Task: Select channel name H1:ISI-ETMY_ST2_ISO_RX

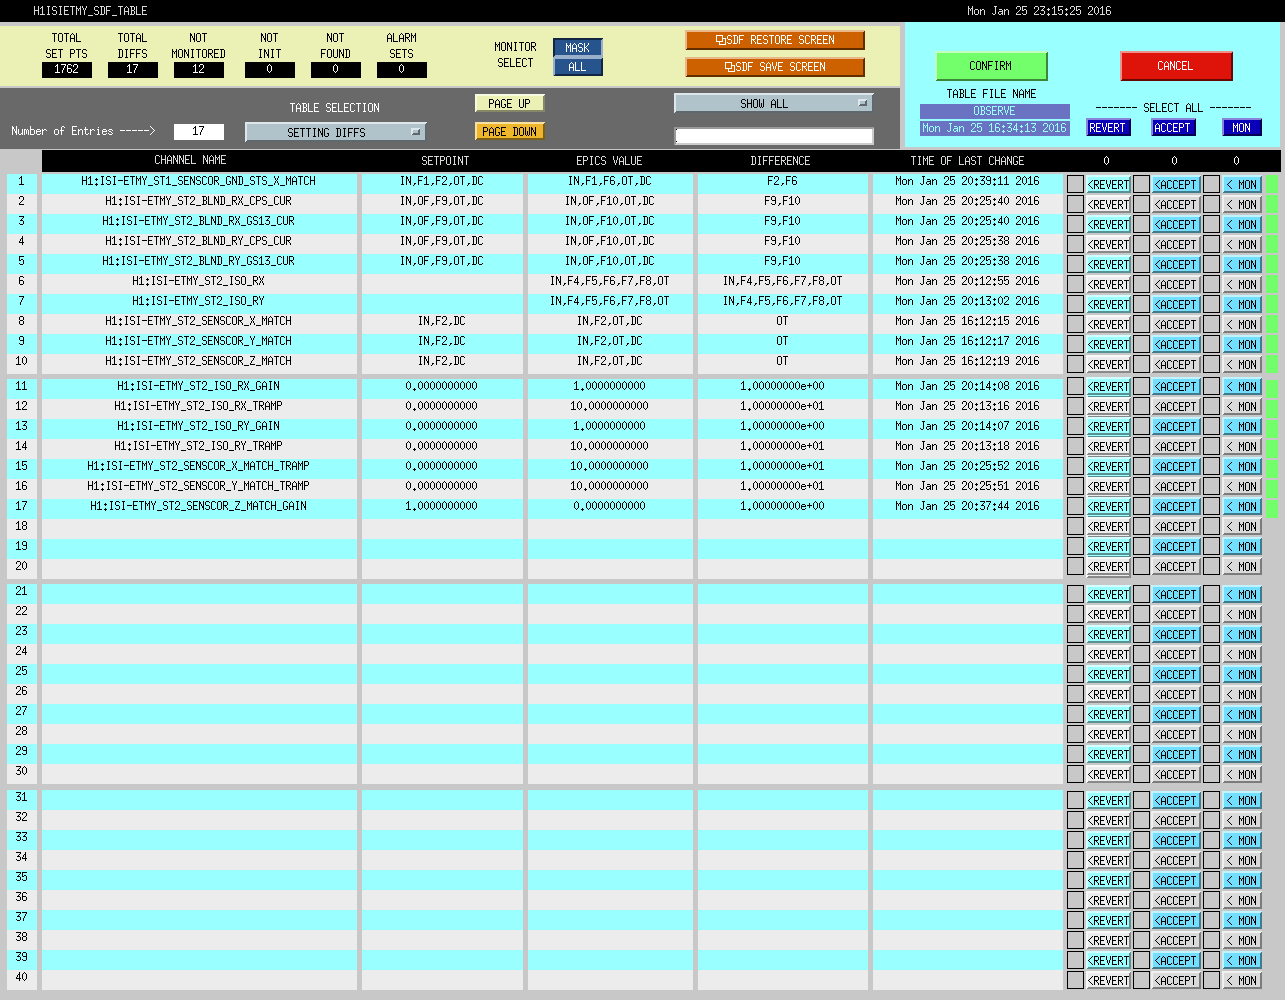Action: click(198, 281)
